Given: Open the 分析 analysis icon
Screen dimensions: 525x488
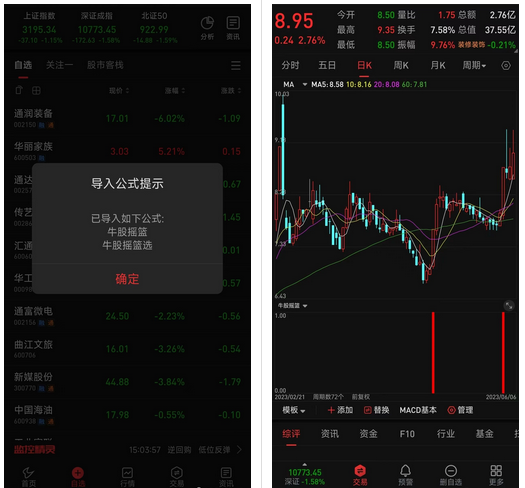Looking at the screenshot, I should click(207, 28).
